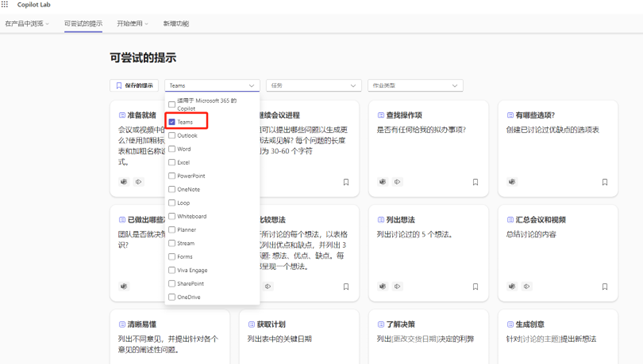
Task: Expand the 在产品中浏览 navigation menu
Action: pyautogui.click(x=27, y=24)
